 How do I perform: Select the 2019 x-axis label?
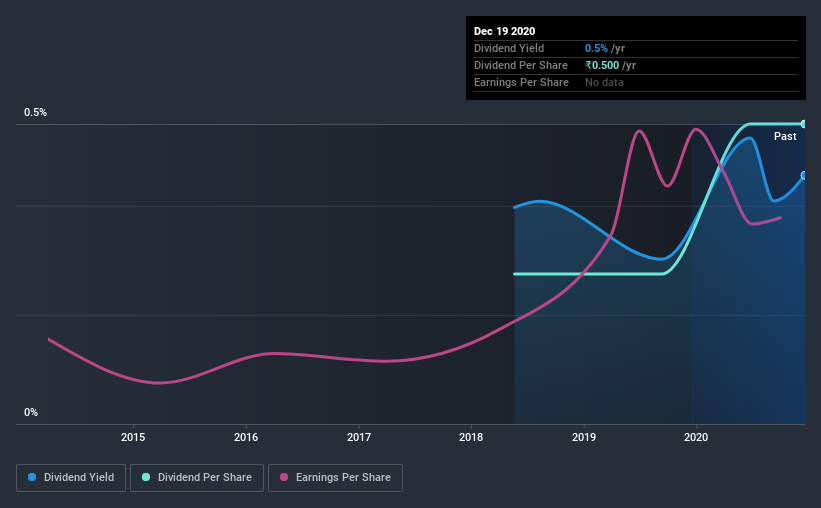point(584,437)
